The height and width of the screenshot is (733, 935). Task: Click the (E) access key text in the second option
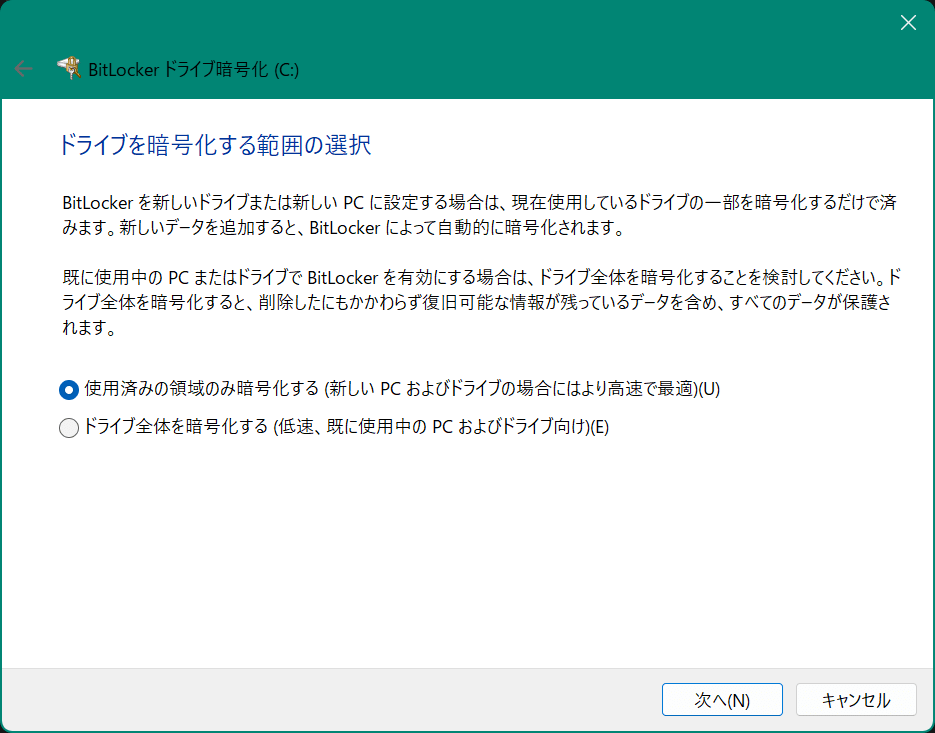click(598, 428)
